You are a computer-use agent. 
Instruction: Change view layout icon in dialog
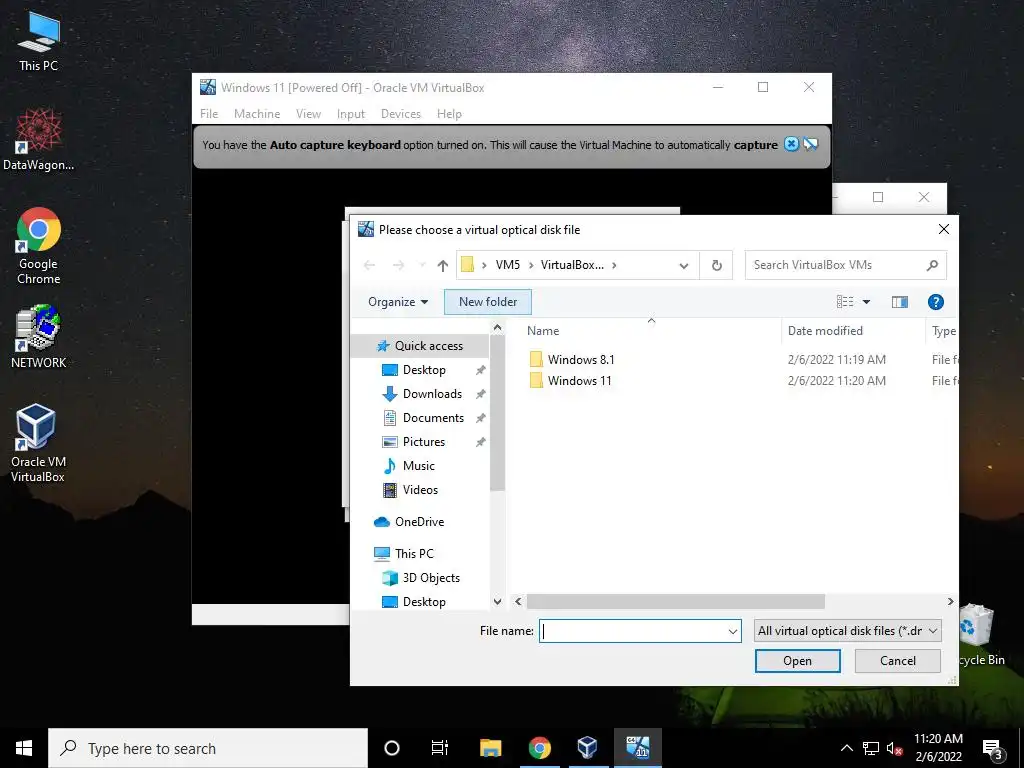[845, 302]
